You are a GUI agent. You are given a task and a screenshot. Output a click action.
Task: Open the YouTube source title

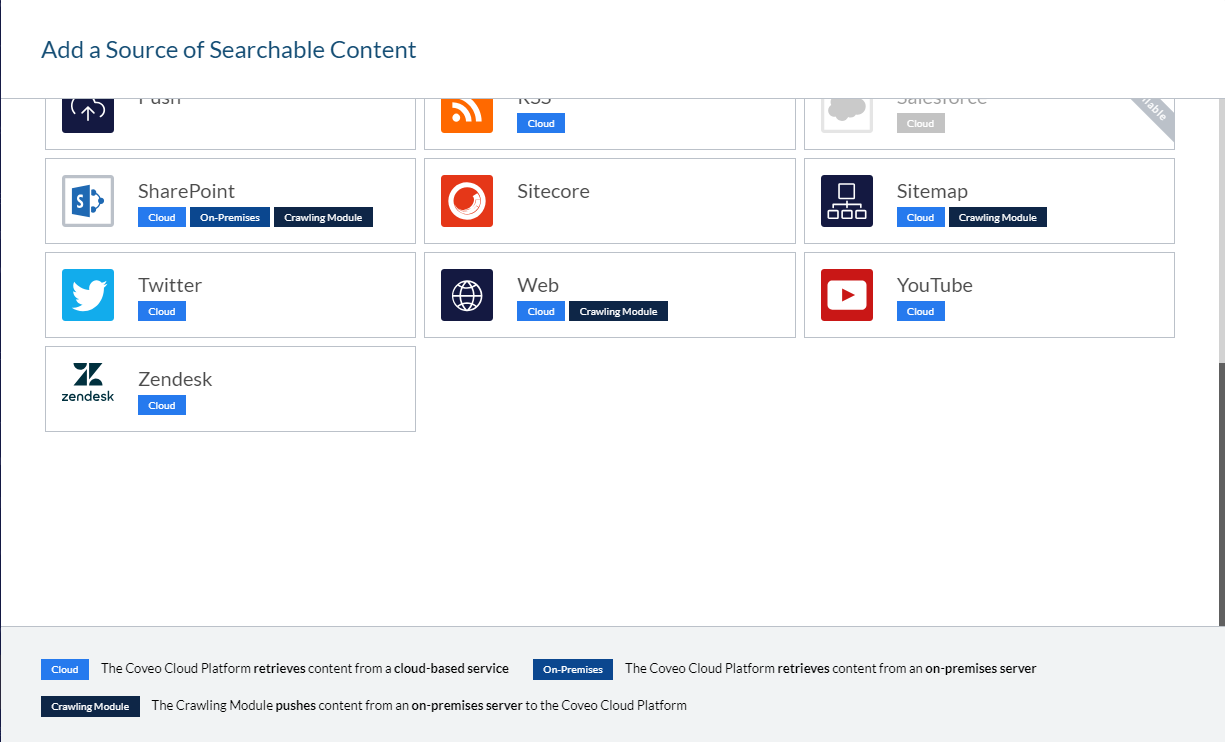coord(935,285)
